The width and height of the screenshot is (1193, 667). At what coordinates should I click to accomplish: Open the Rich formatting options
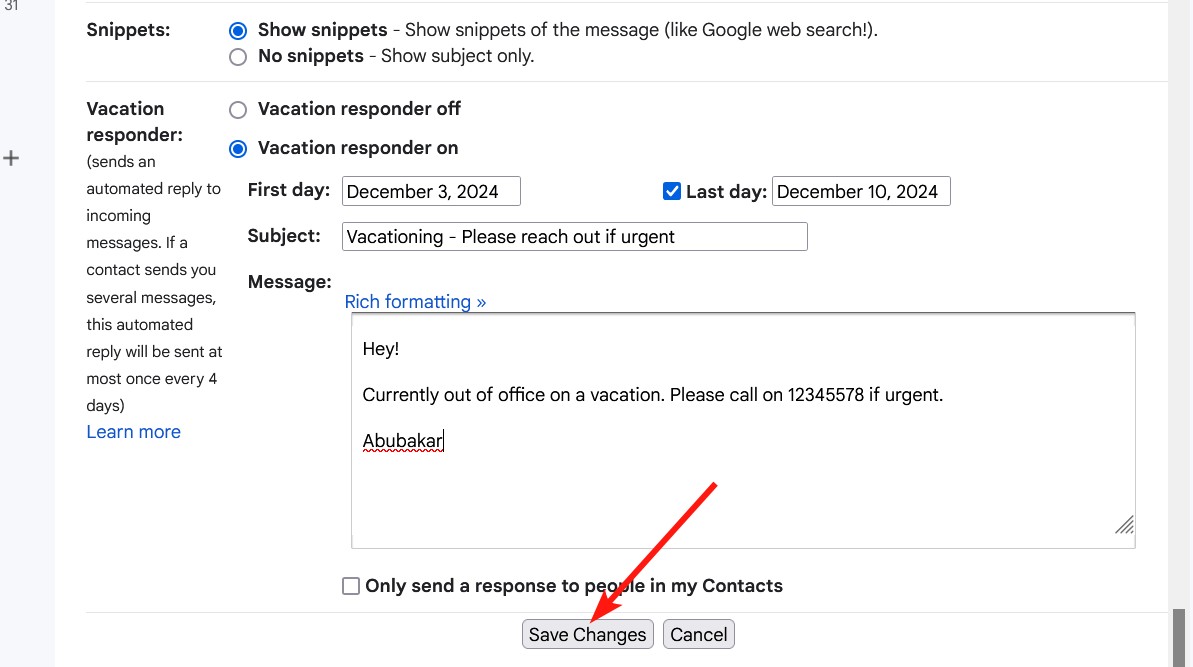click(x=415, y=301)
